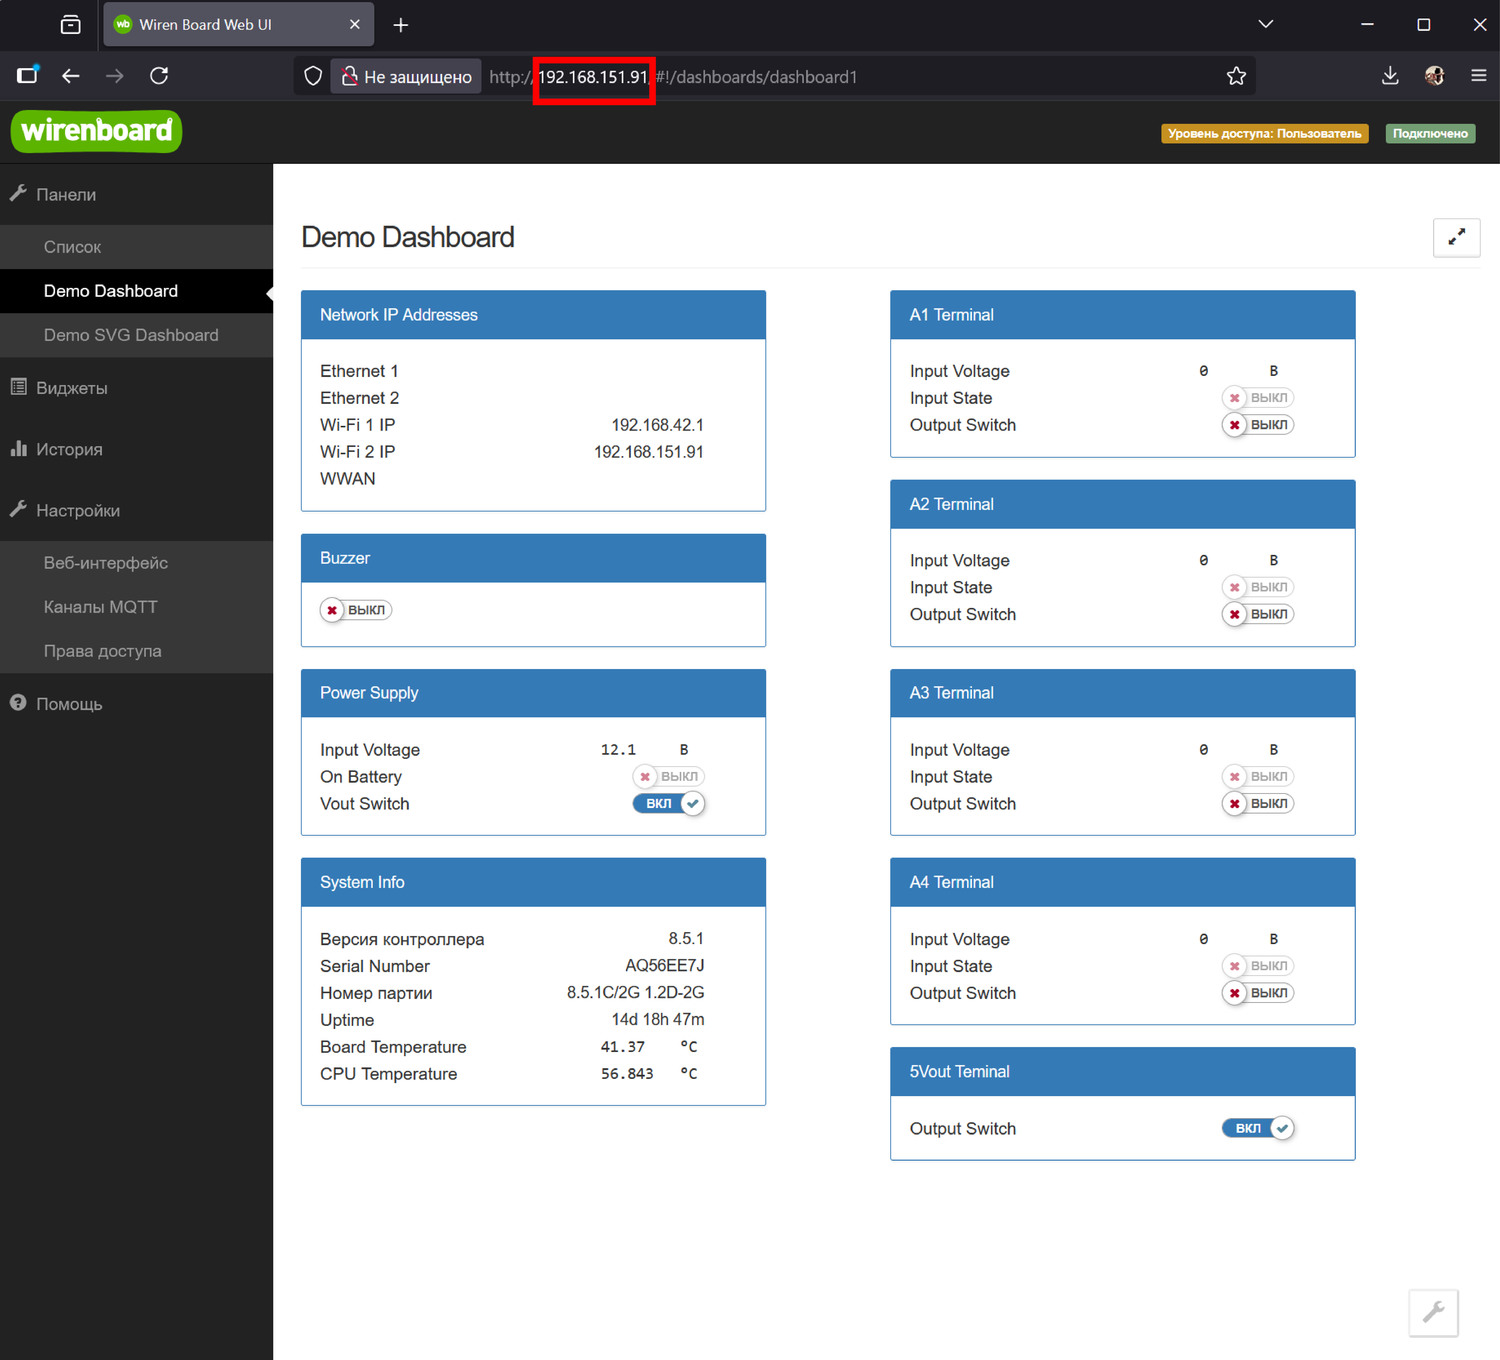Open the list all tabs dropdown arrow
The image size is (1500, 1360).
click(1265, 25)
